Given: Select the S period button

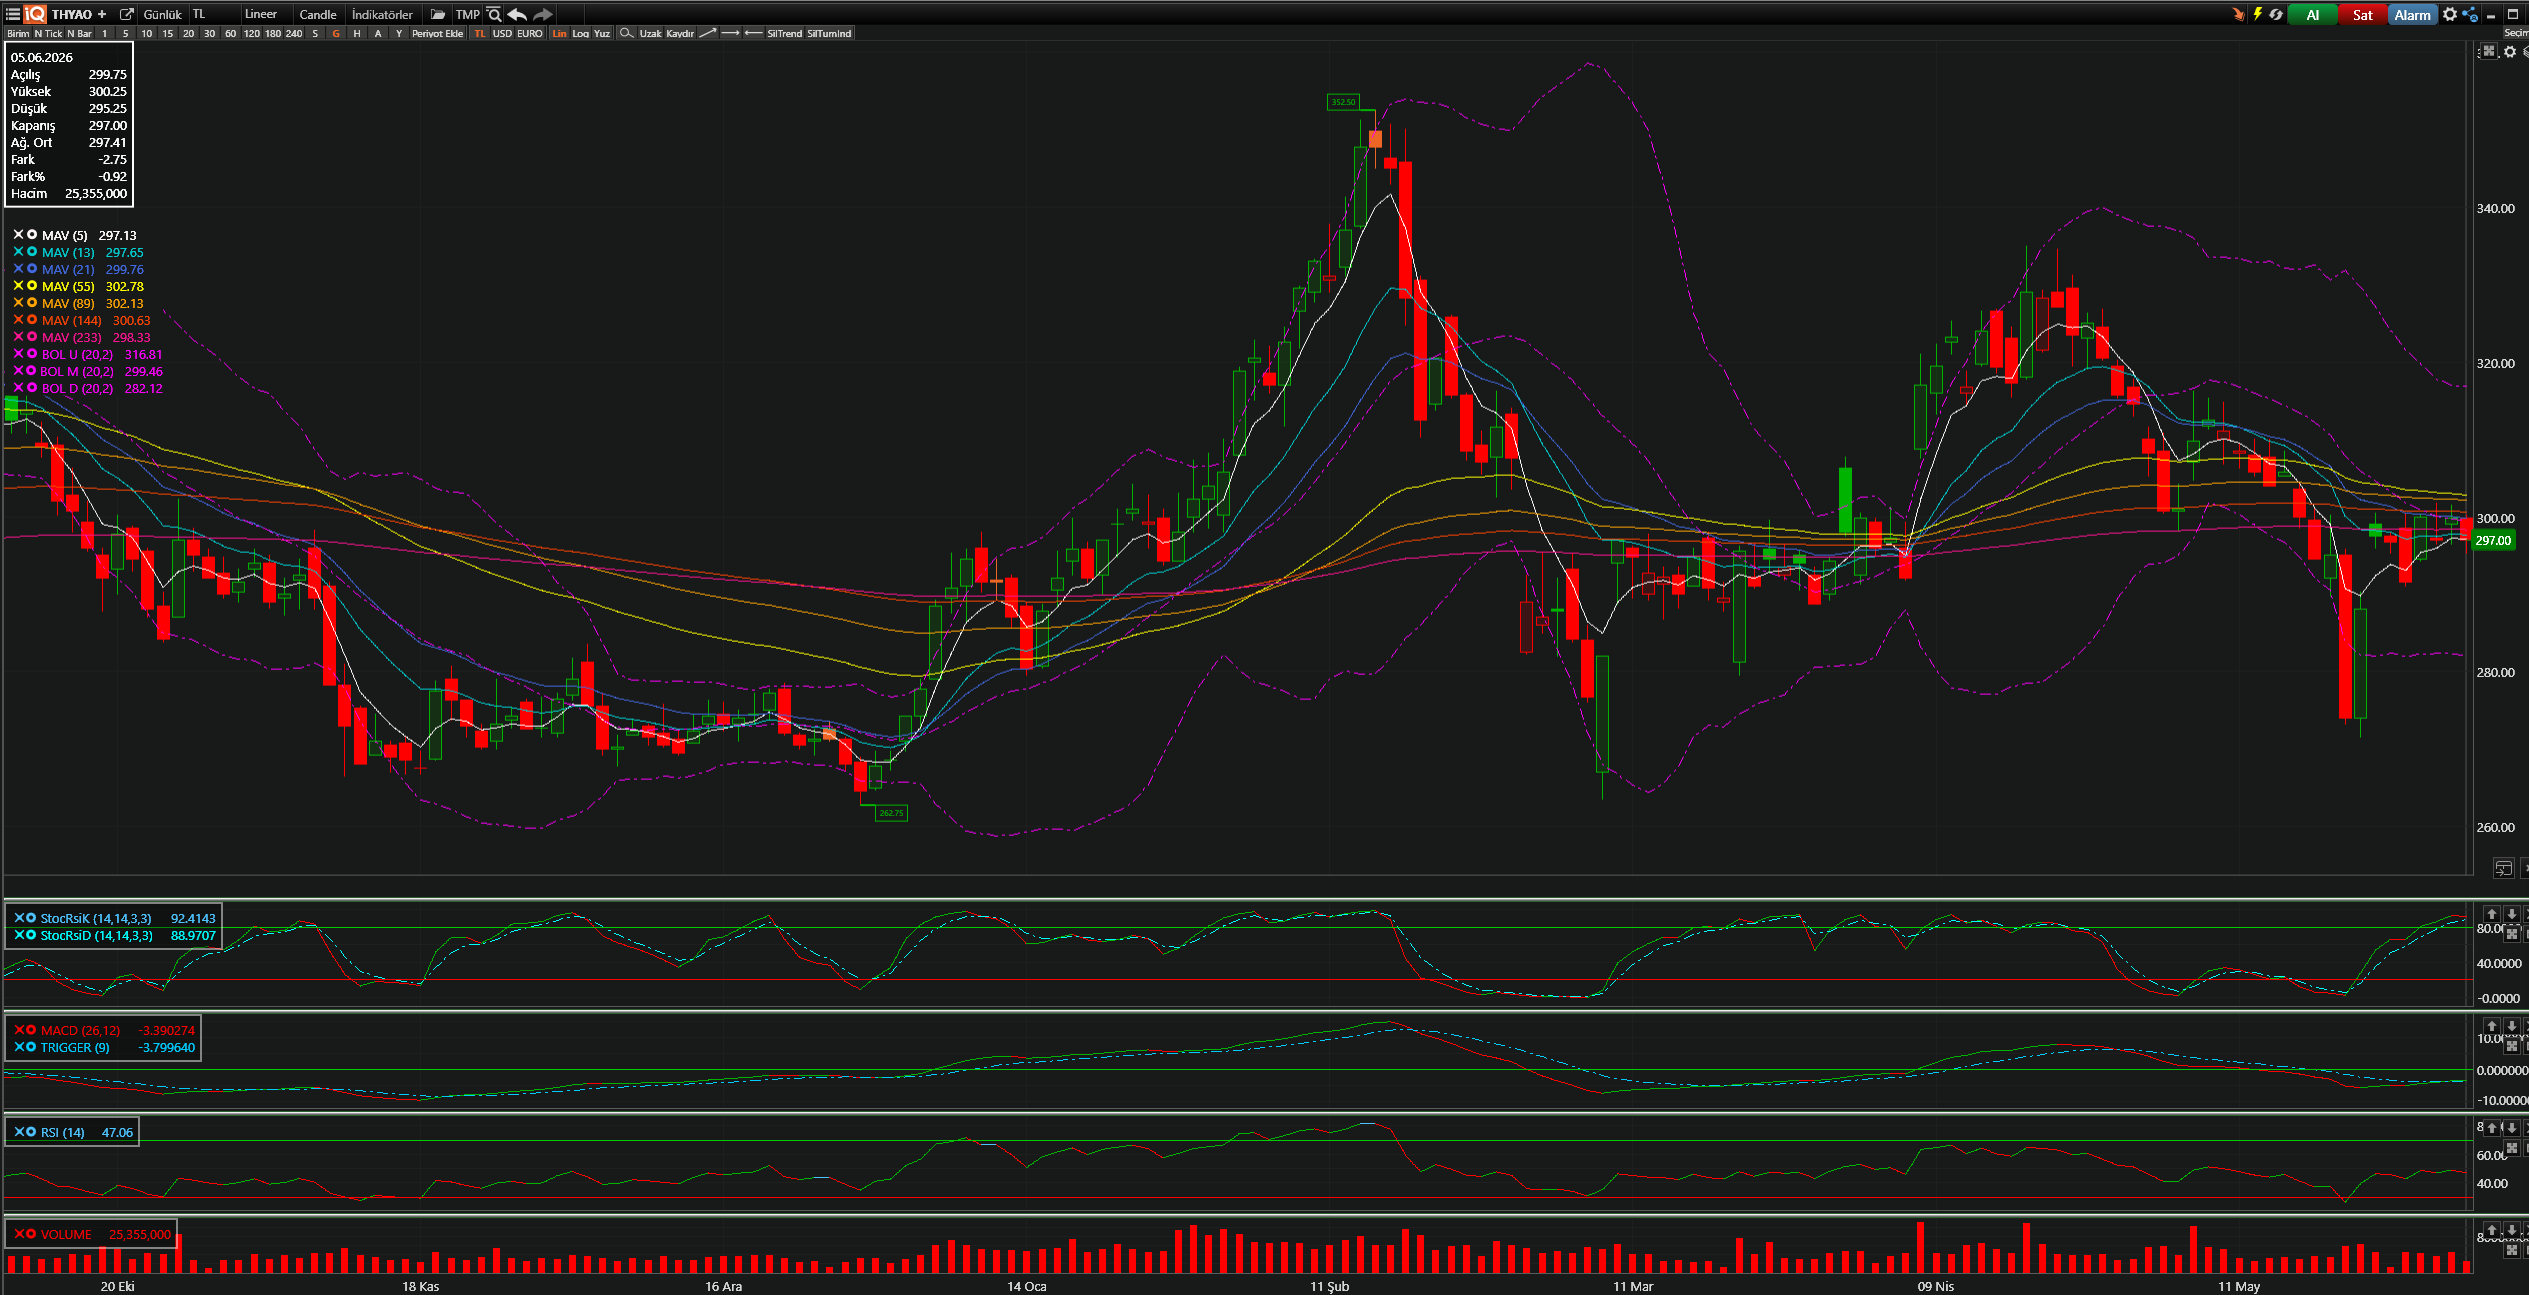Looking at the screenshot, I should (x=315, y=33).
